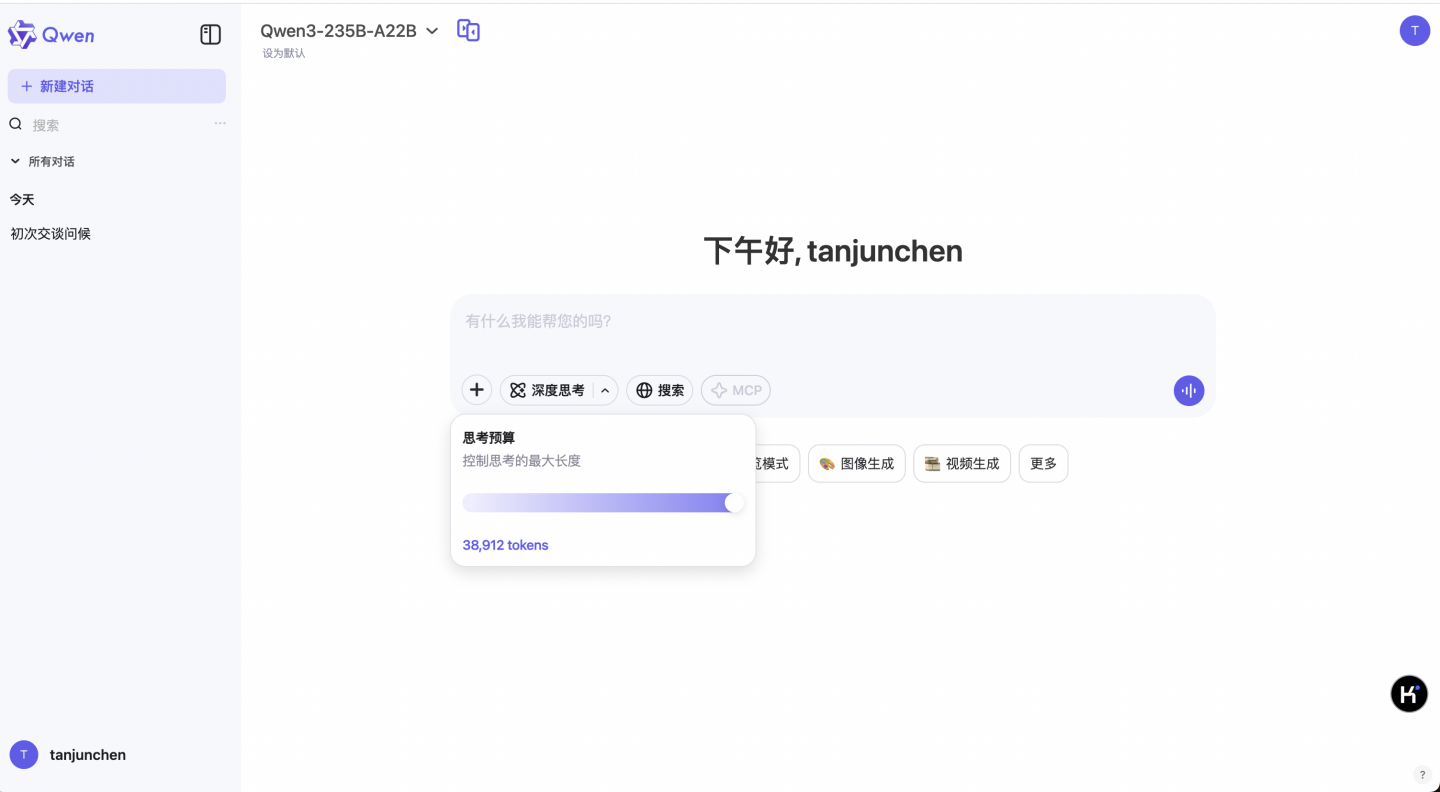Open the three-dot options beside search
This screenshot has height=792, width=1440.
click(x=220, y=124)
